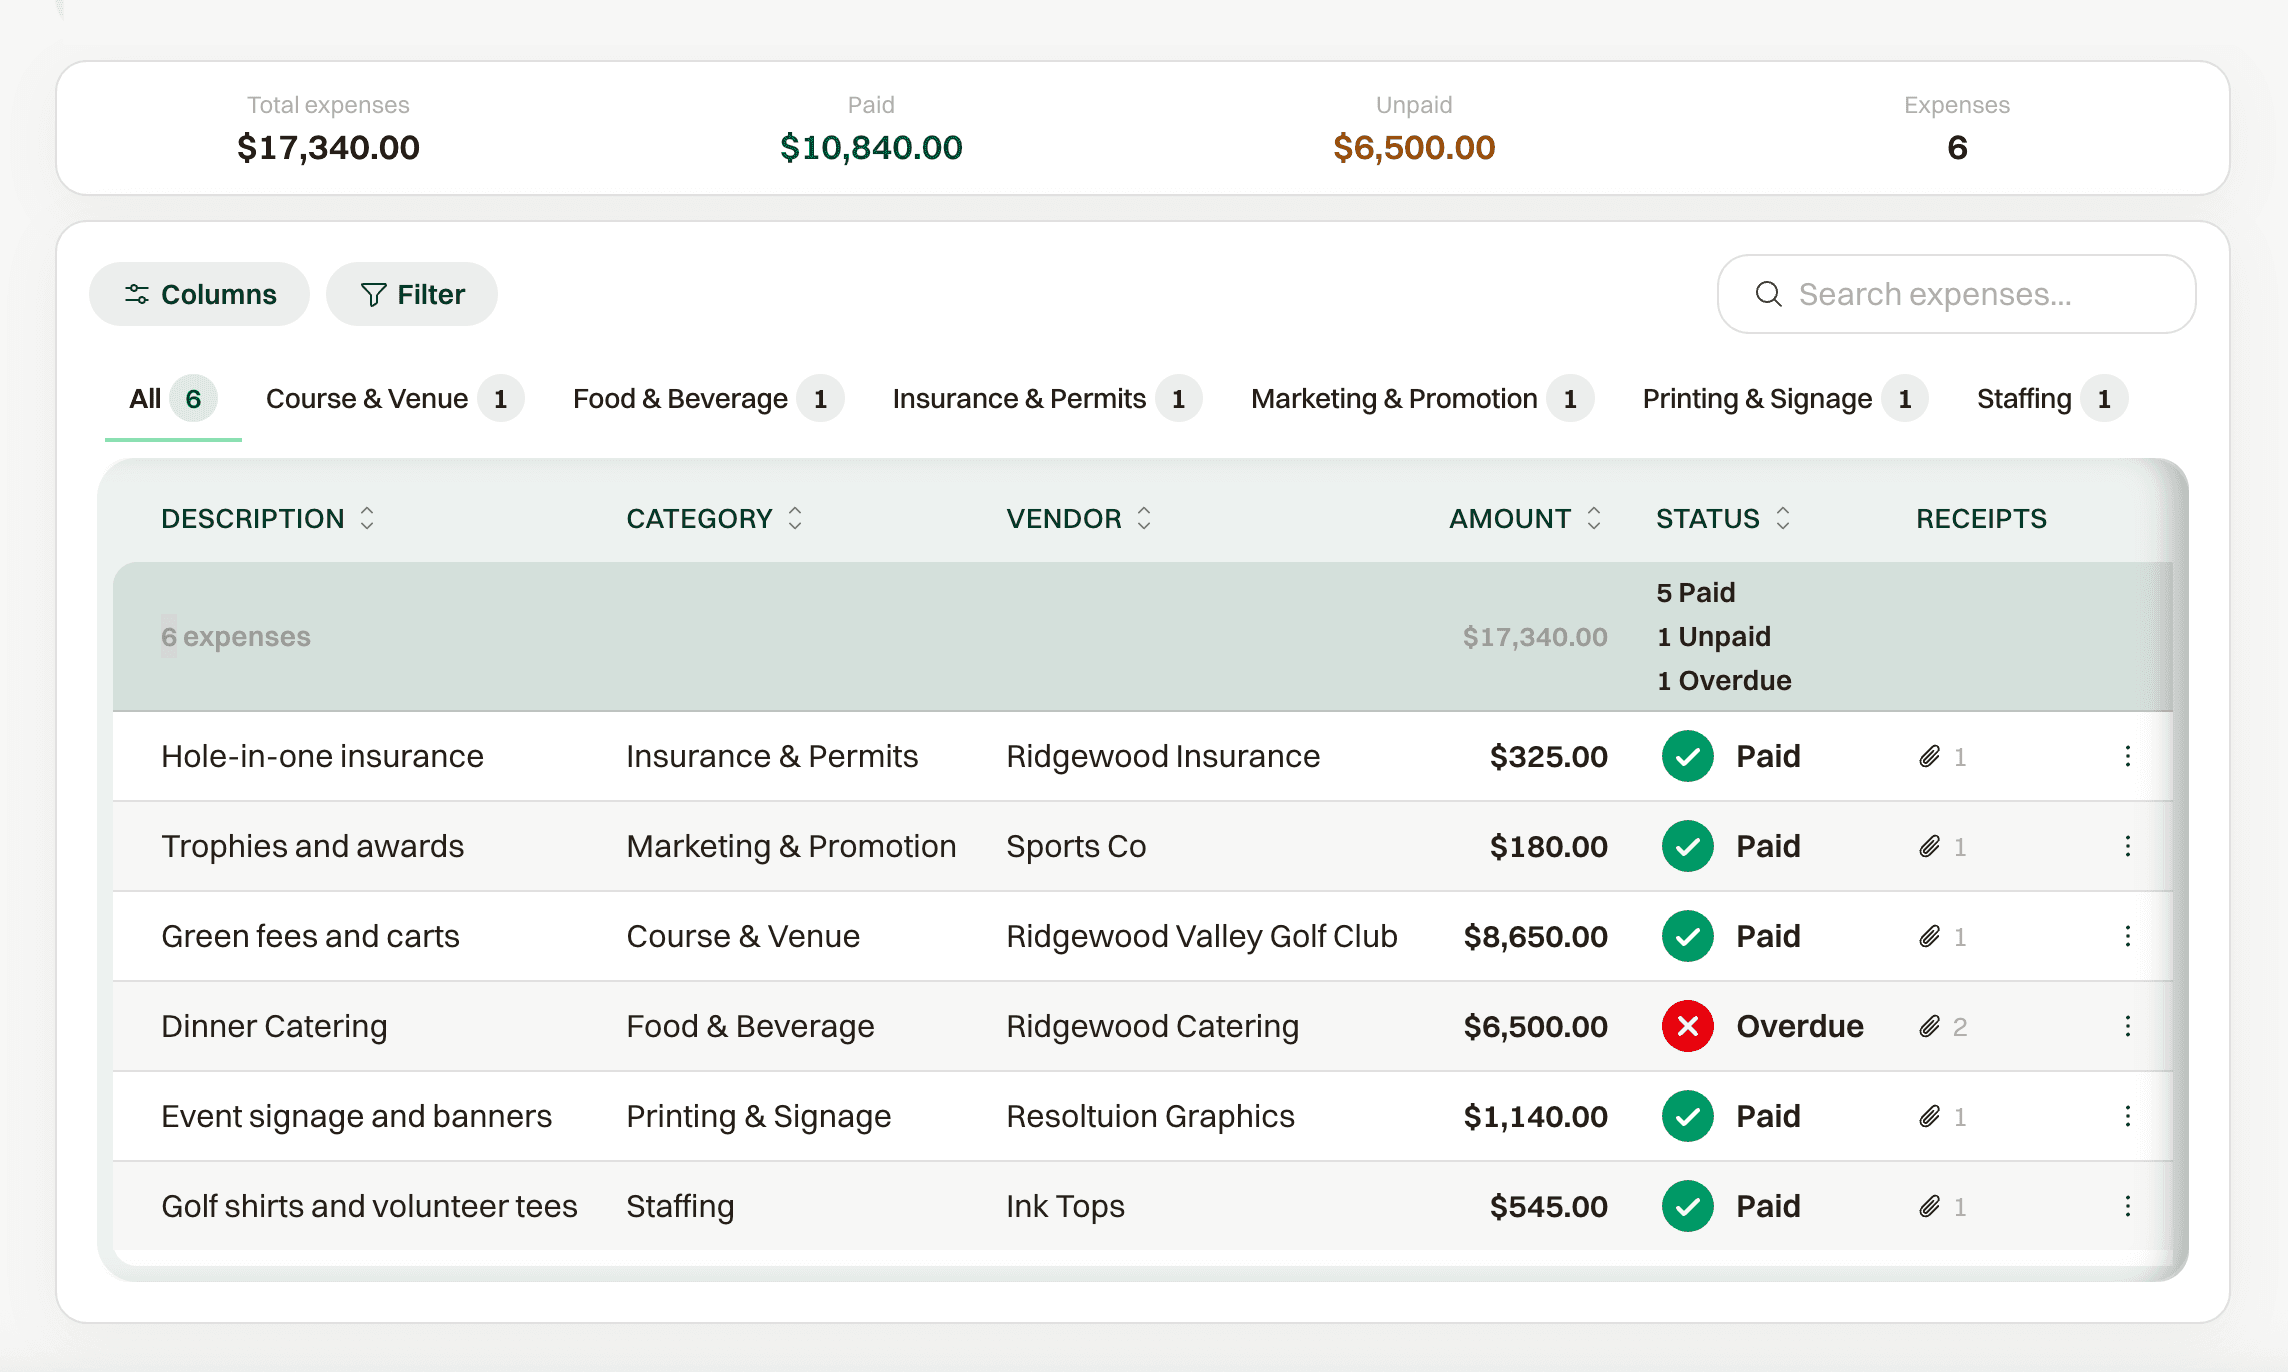This screenshot has width=2288, height=1372.
Task: Click the receipt paperclip for Dinner Catering
Action: click(1929, 1027)
